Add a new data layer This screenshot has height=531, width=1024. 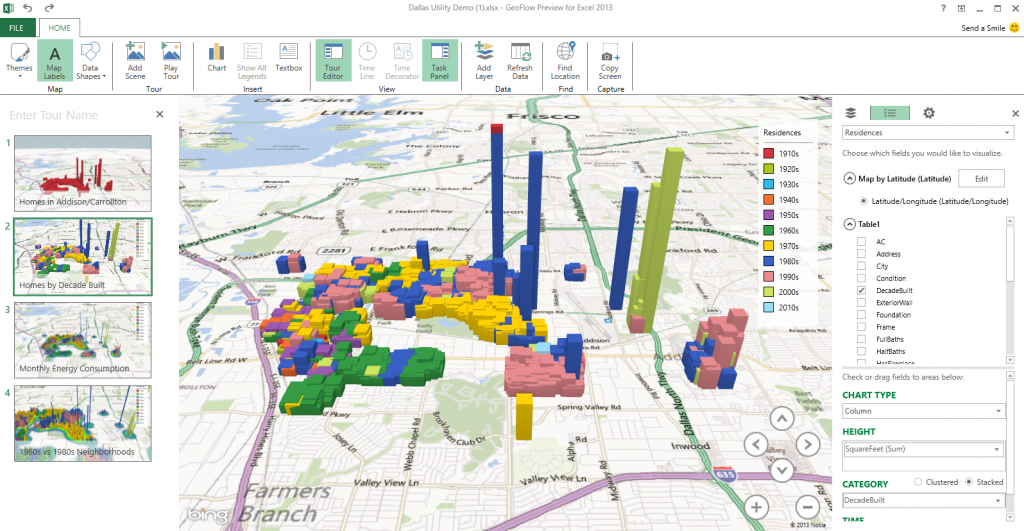point(484,61)
